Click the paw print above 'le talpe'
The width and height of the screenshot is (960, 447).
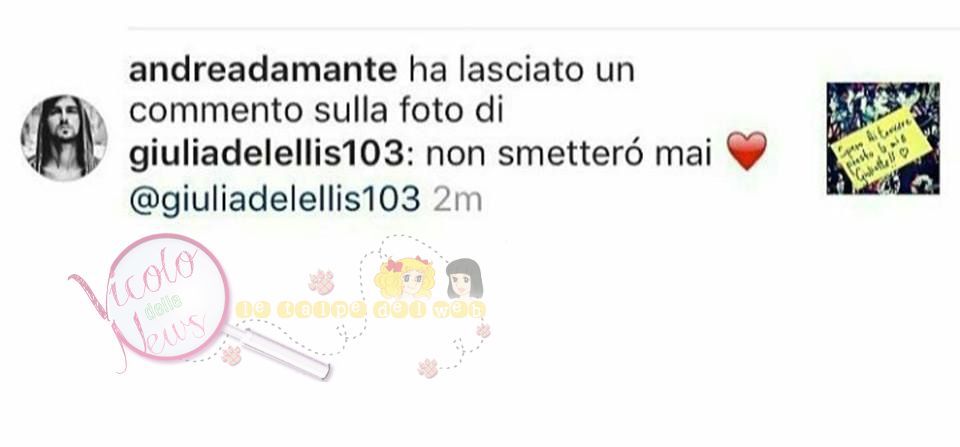coord(321,282)
